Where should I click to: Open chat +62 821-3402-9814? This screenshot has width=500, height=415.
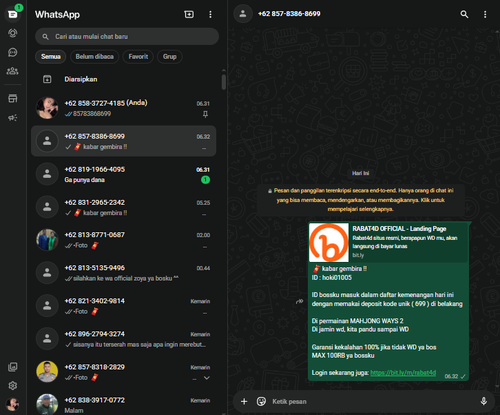(x=124, y=306)
